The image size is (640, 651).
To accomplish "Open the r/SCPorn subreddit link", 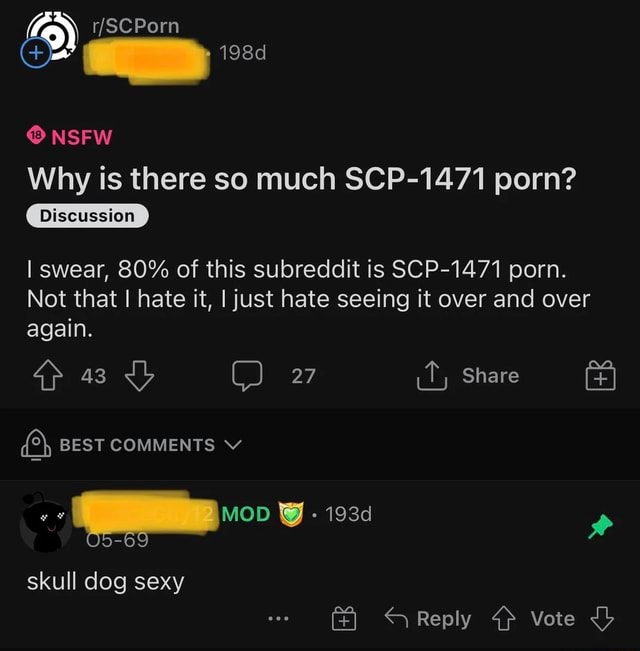I will click(x=136, y=26).
